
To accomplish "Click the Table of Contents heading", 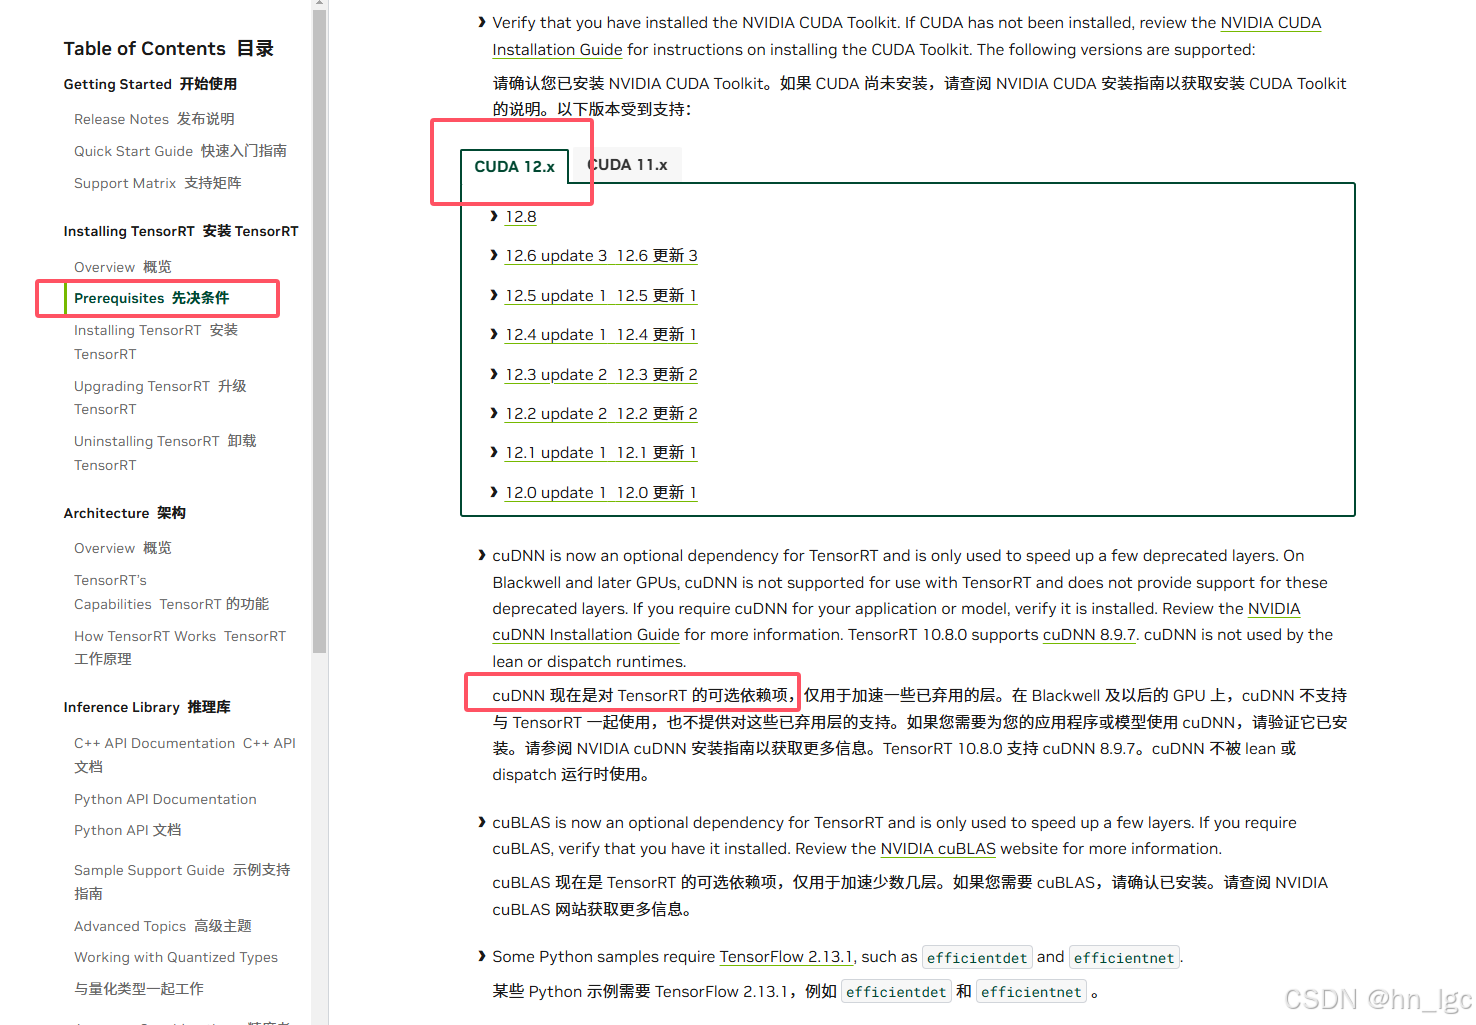I will pyautogui.click(x=168, y=48).
